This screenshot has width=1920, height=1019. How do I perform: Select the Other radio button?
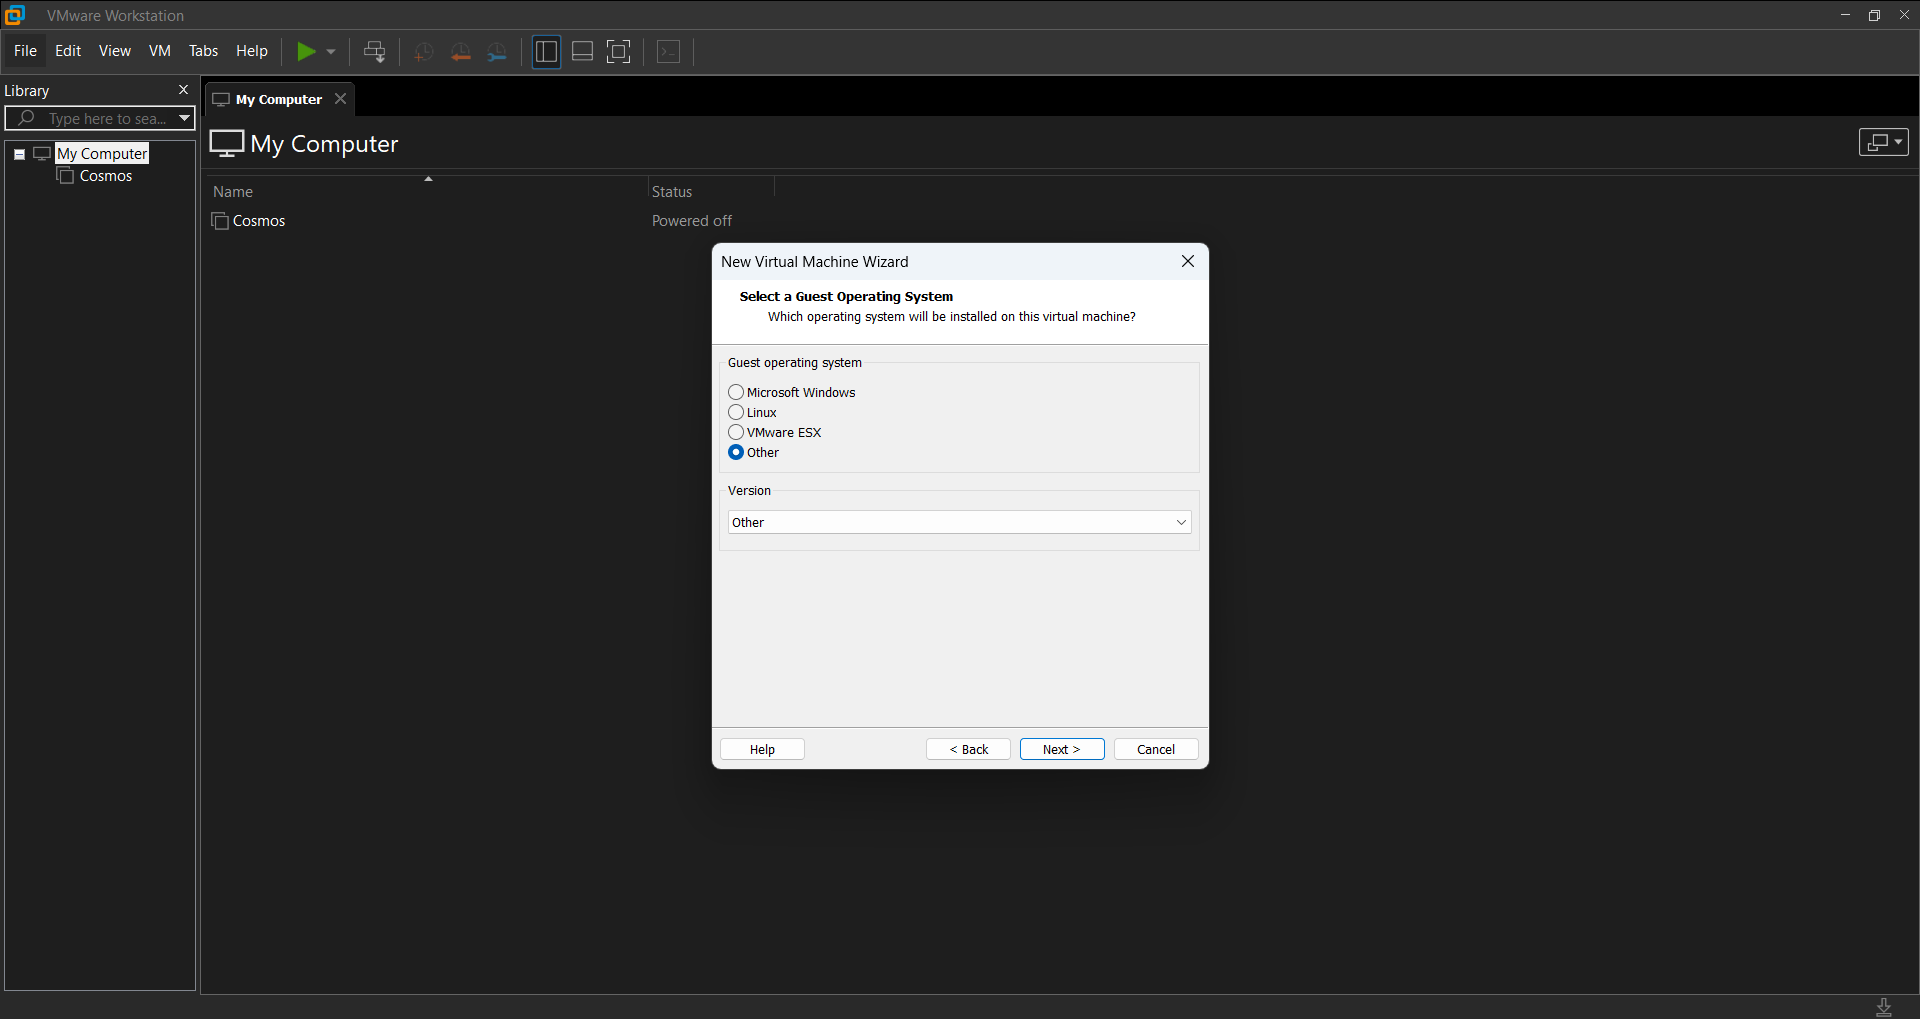(736, 452)
